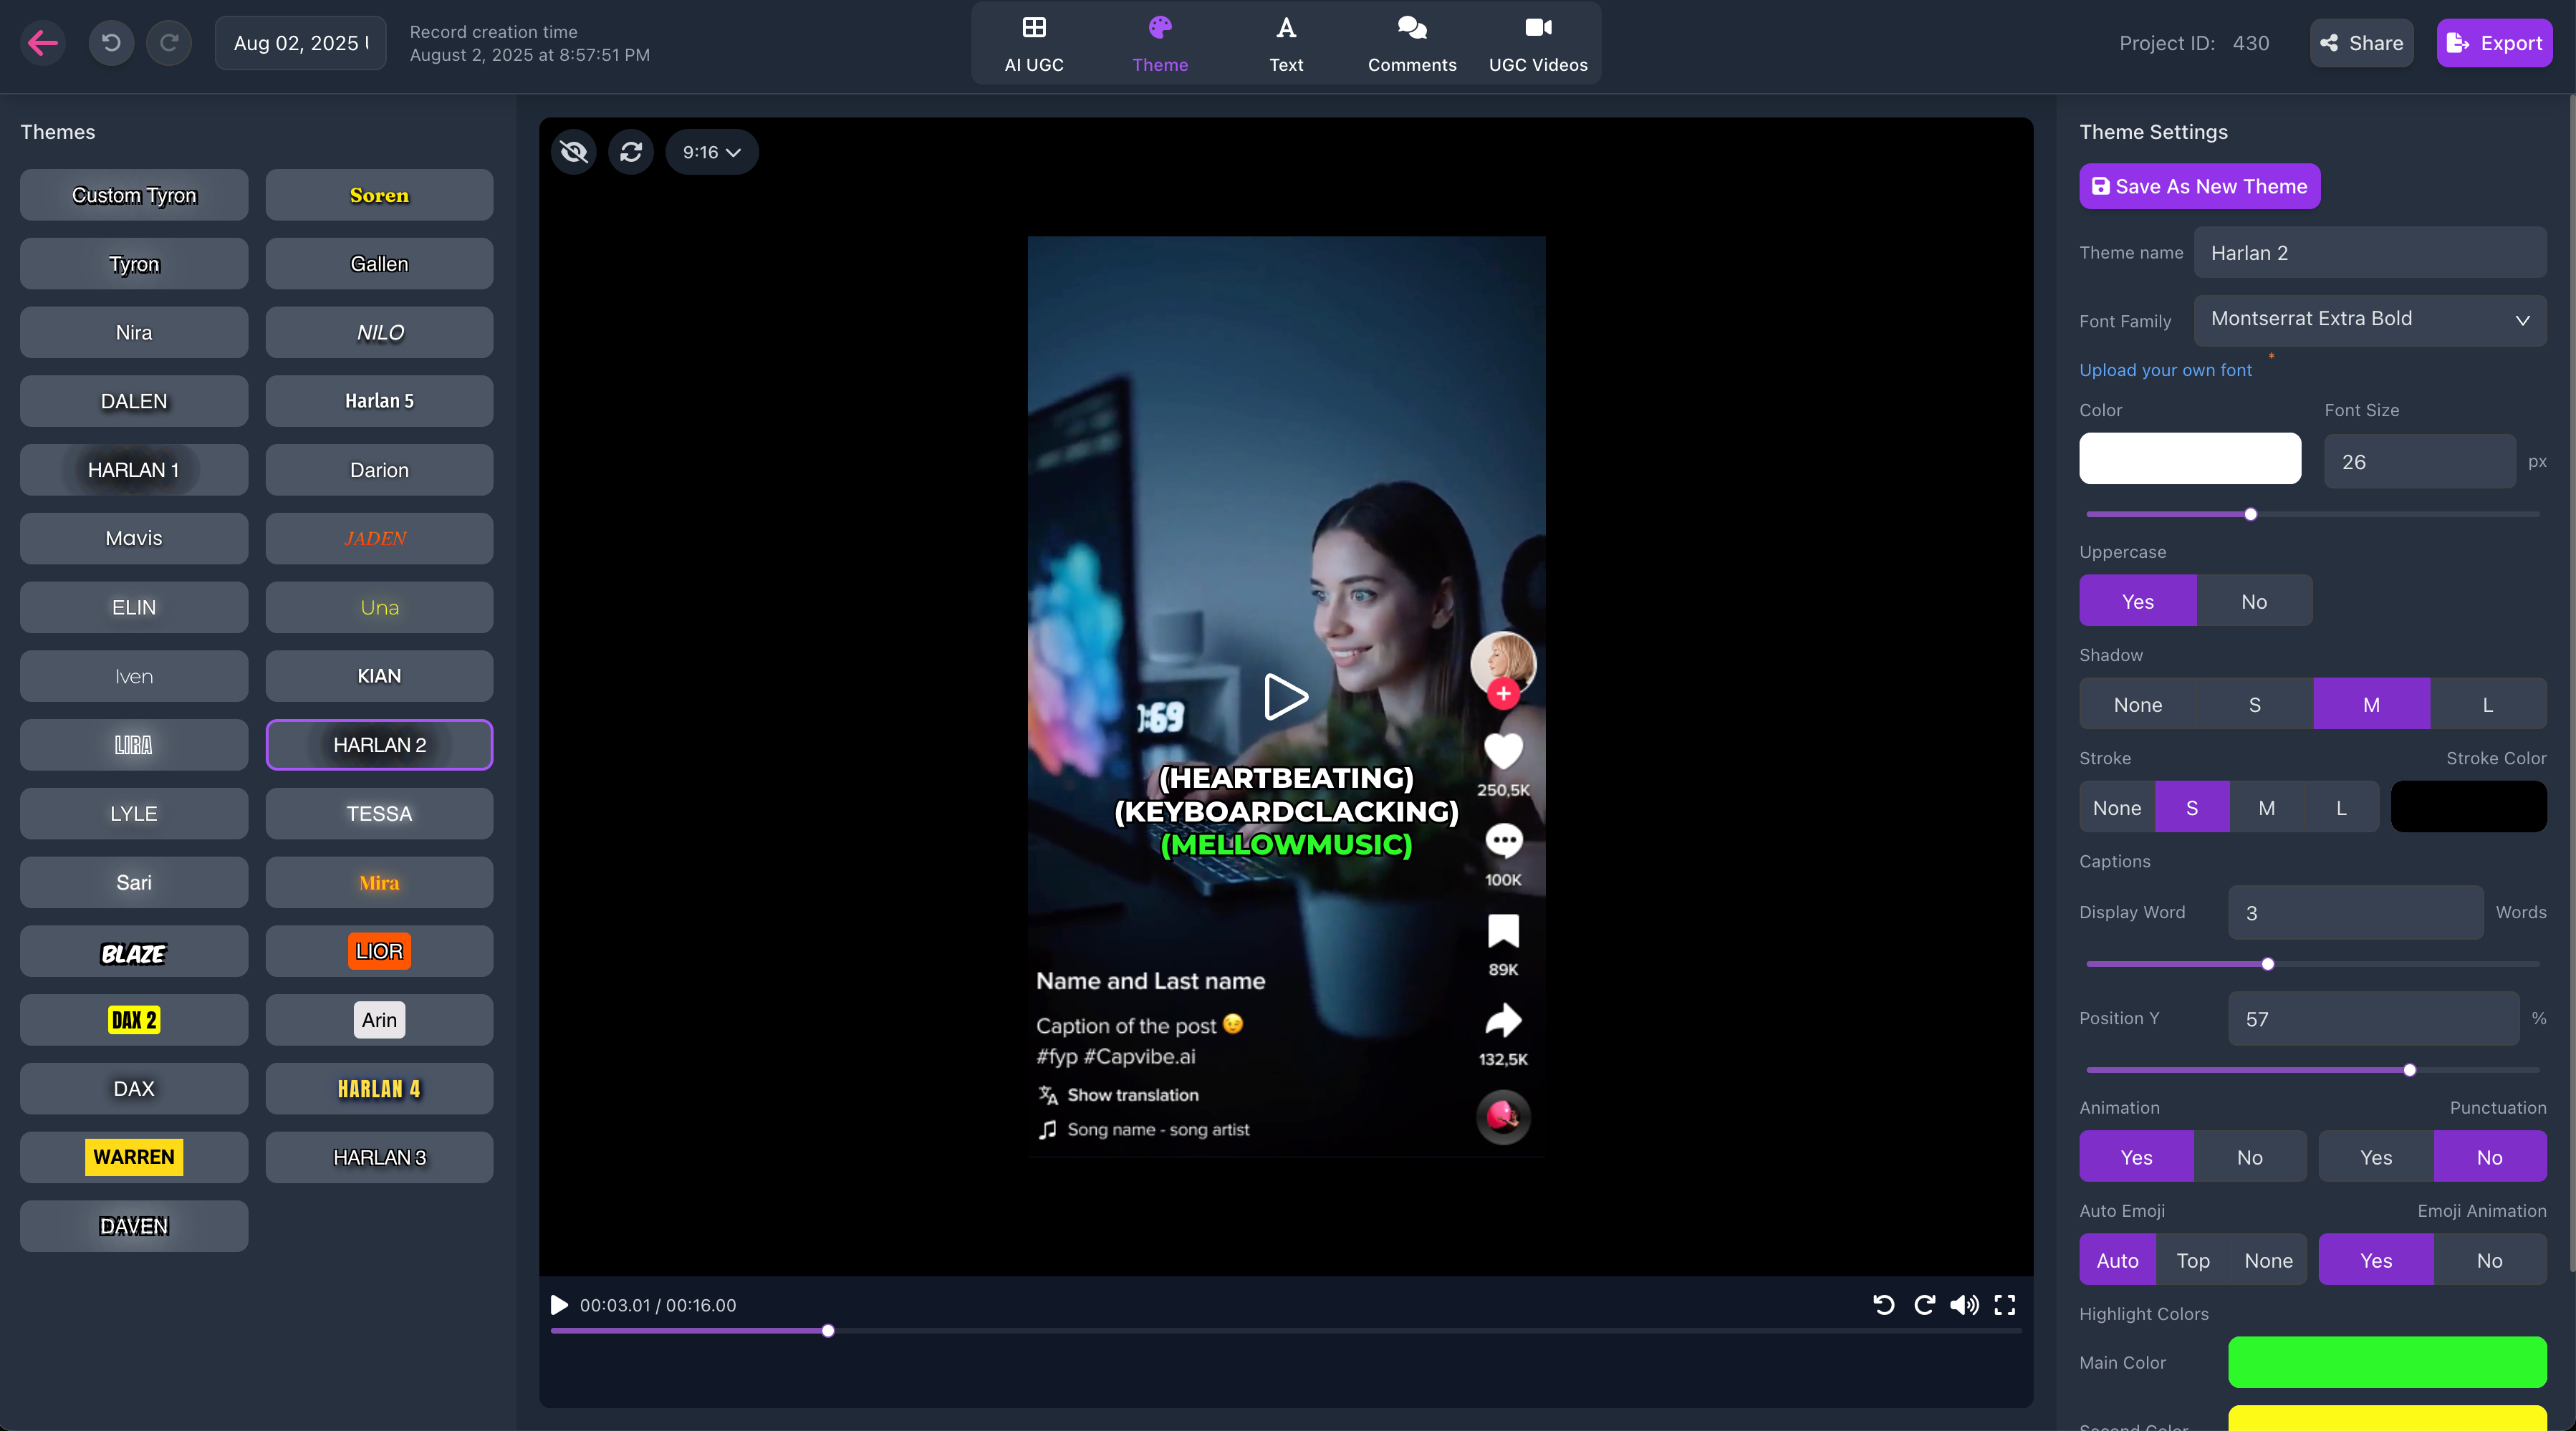Screen dimensions: 2576x1431
Task: Open the Aug 02, 2025 project name field
Action: point(300,43)
